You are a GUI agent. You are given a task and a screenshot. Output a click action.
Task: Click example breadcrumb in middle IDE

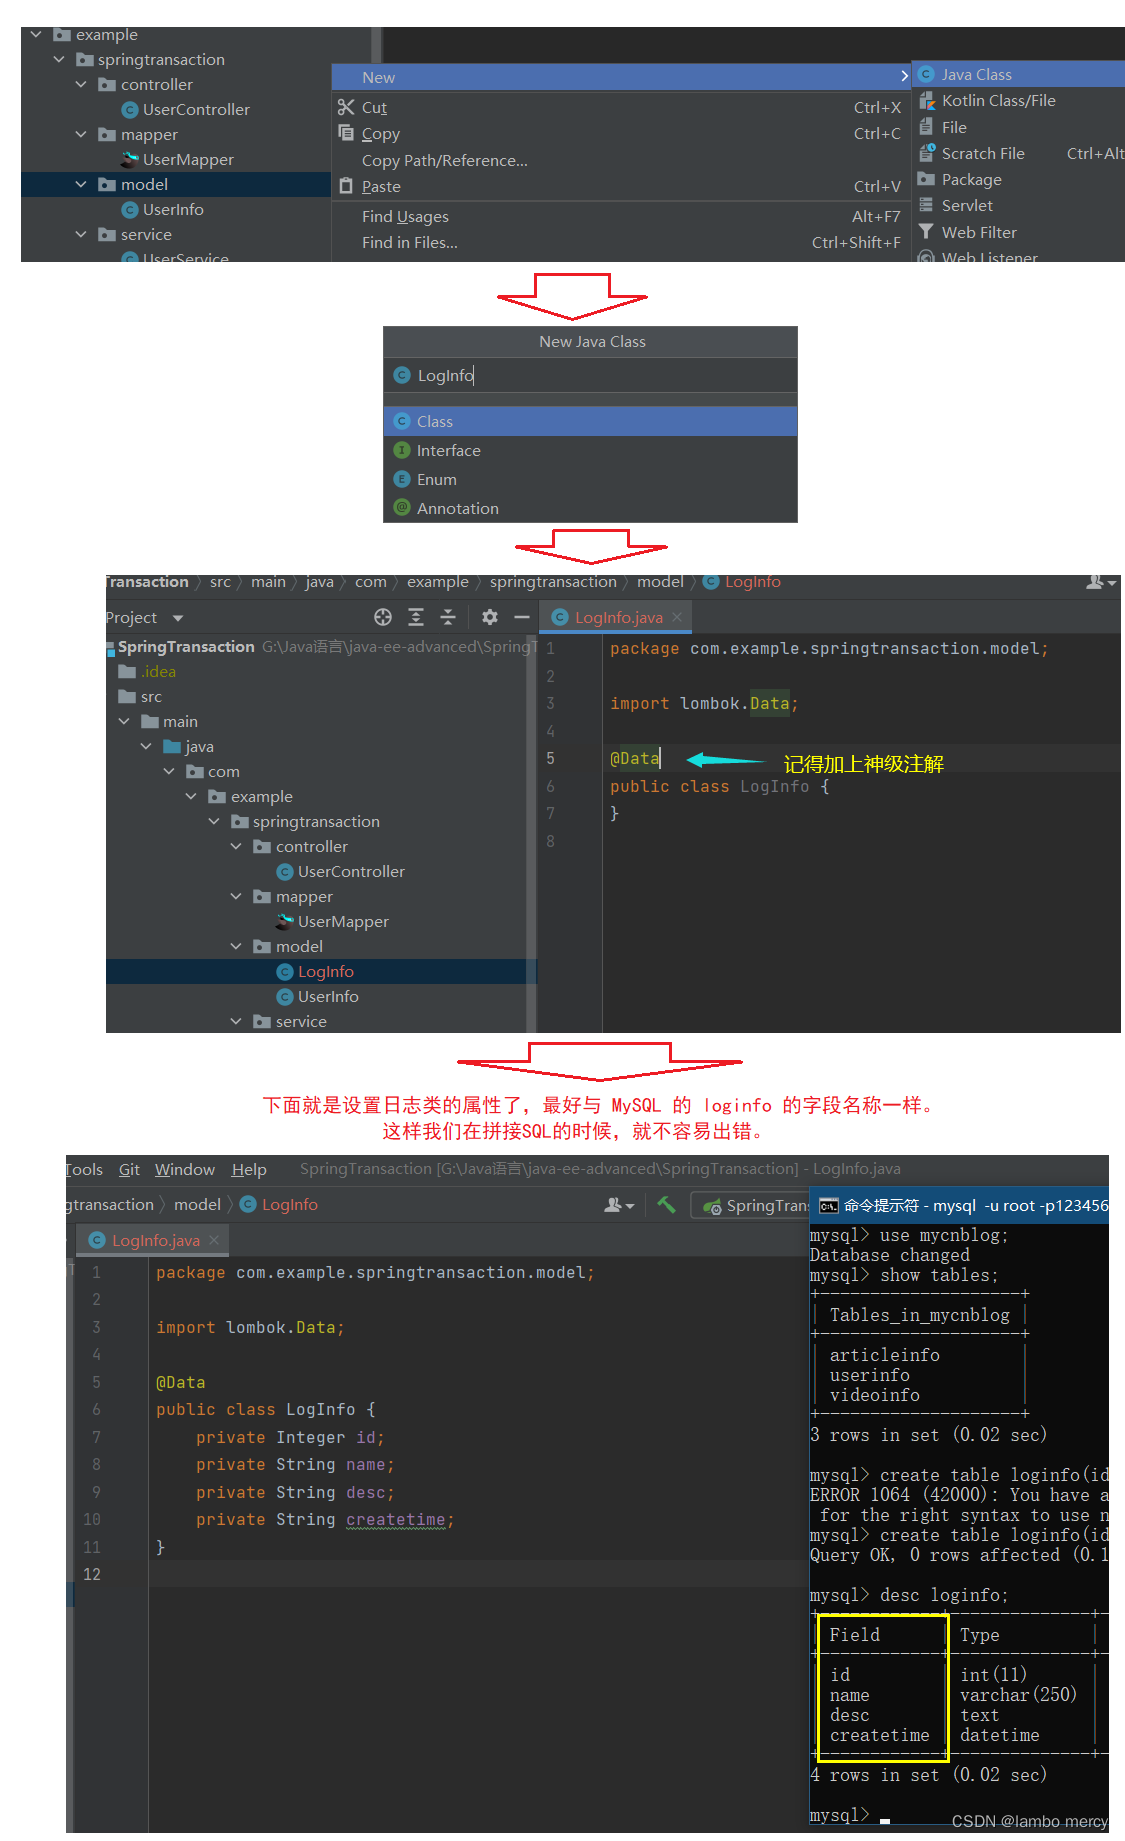(x=438, y=582)
